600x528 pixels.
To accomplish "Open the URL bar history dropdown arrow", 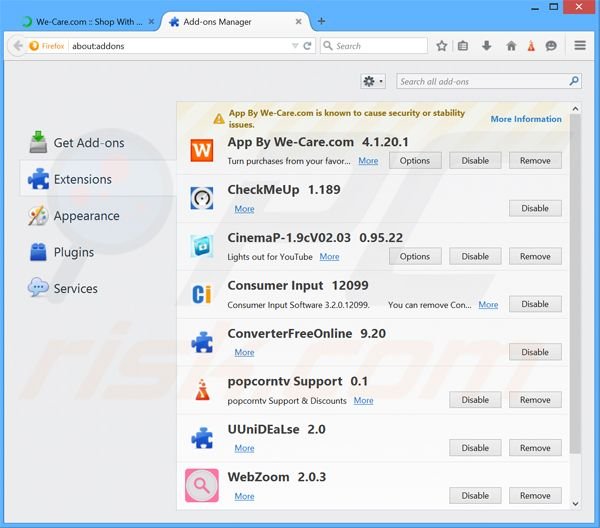I will [x=295, y=46].
